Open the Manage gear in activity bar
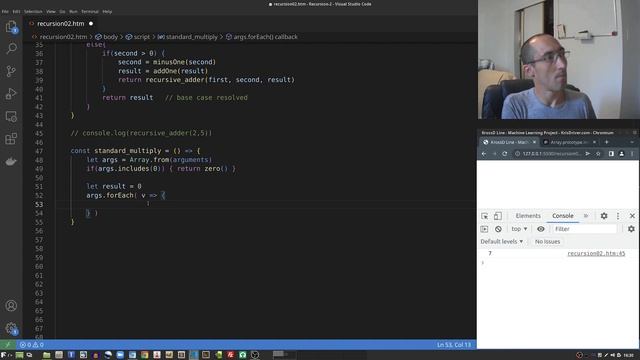The image size is (640, 360). pos(11,328)
